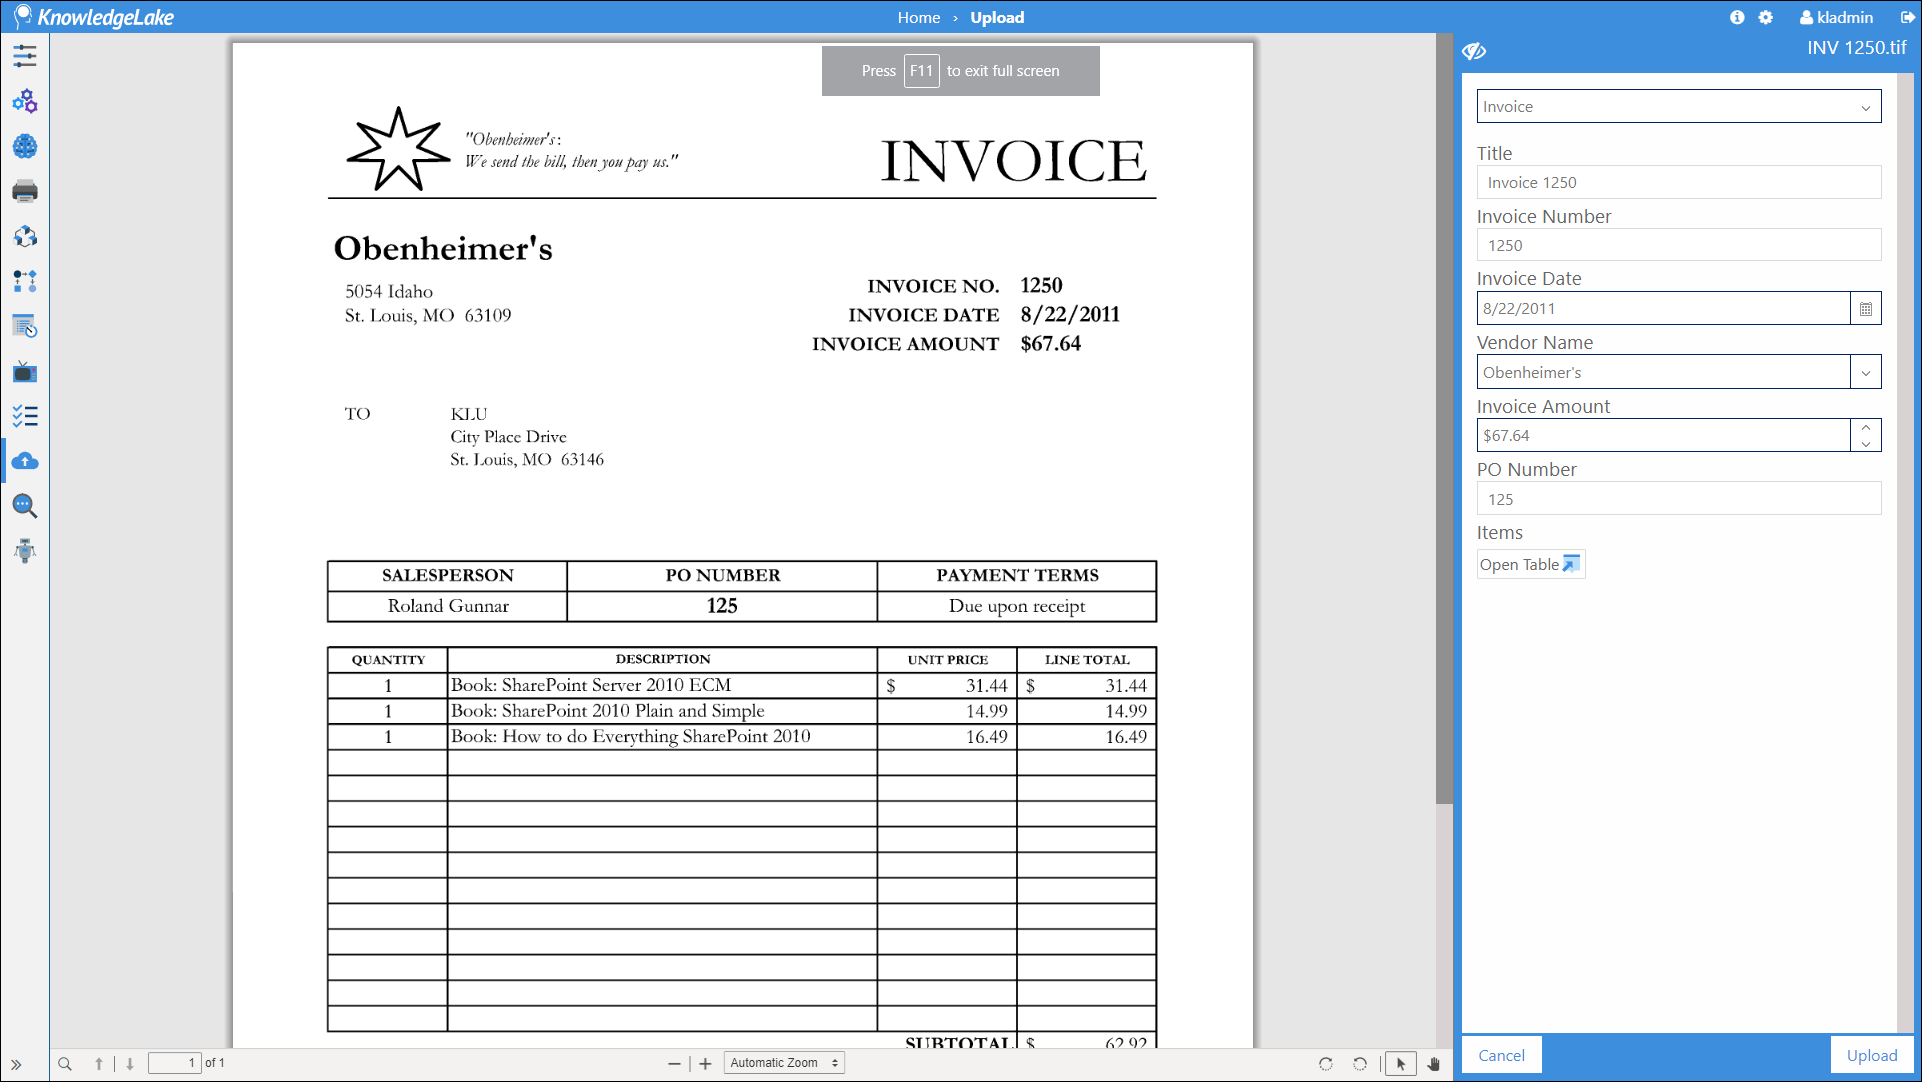Click the Upload breadcrumb
1922x1082 pixels.
pyautogui.click(x=997, y=17)
